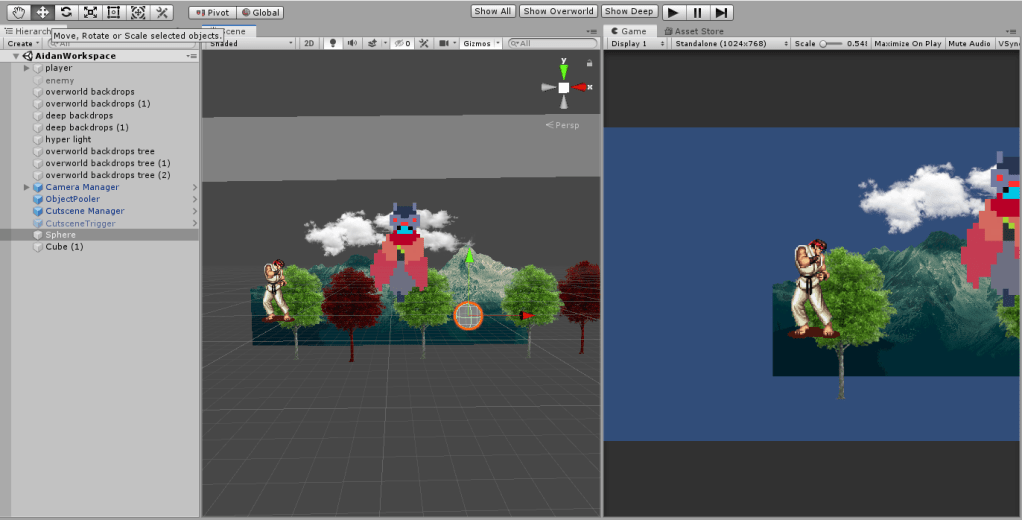Image resolution: width=1022 pixels, height=520 pixels.
Task: Select the Scale tool
Action: 90,12
